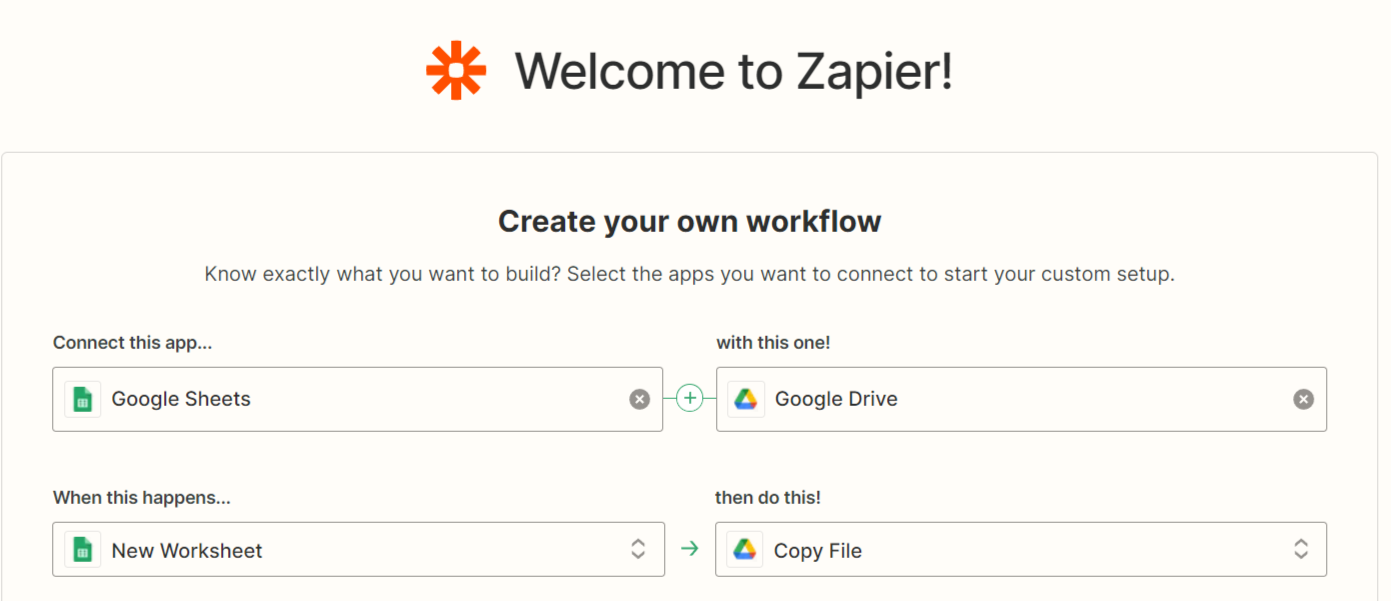Select the Google Drive icon beside Copy File
This screenshot has width=1391, height=601.
(x=746, y=549)
